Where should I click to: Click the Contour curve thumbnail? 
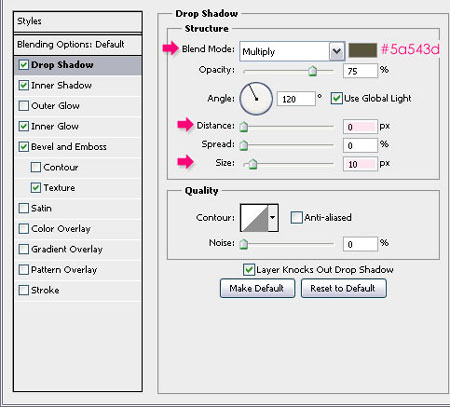coord(254,218)
